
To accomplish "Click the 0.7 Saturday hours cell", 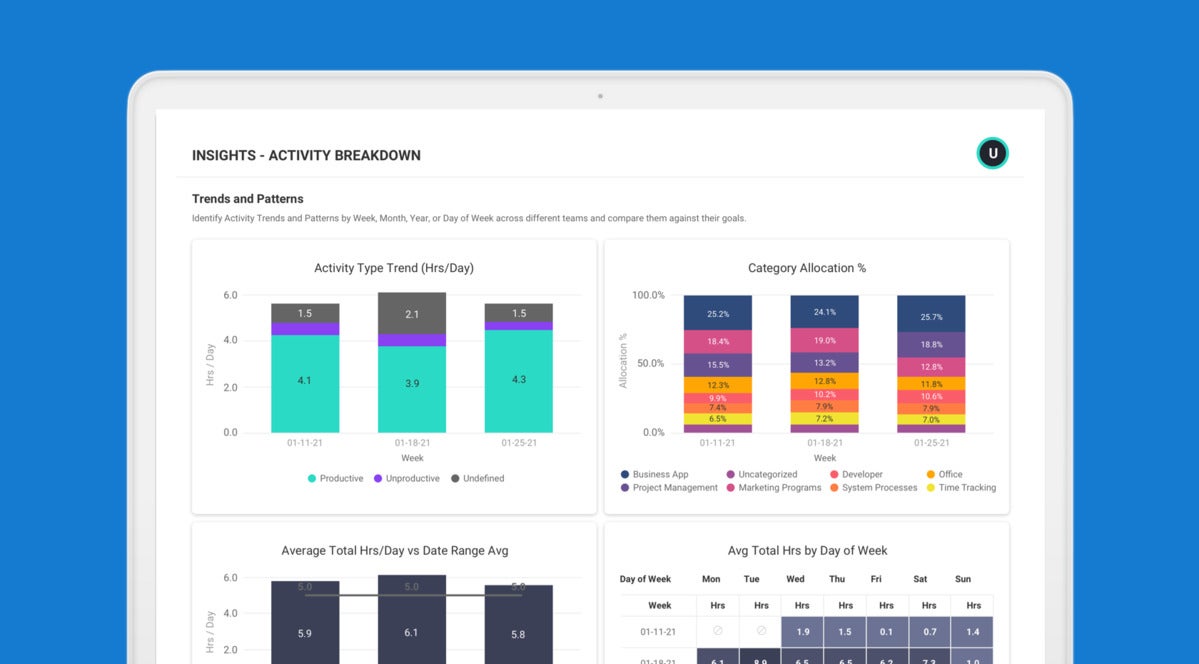I will click(x=929, y=632).
